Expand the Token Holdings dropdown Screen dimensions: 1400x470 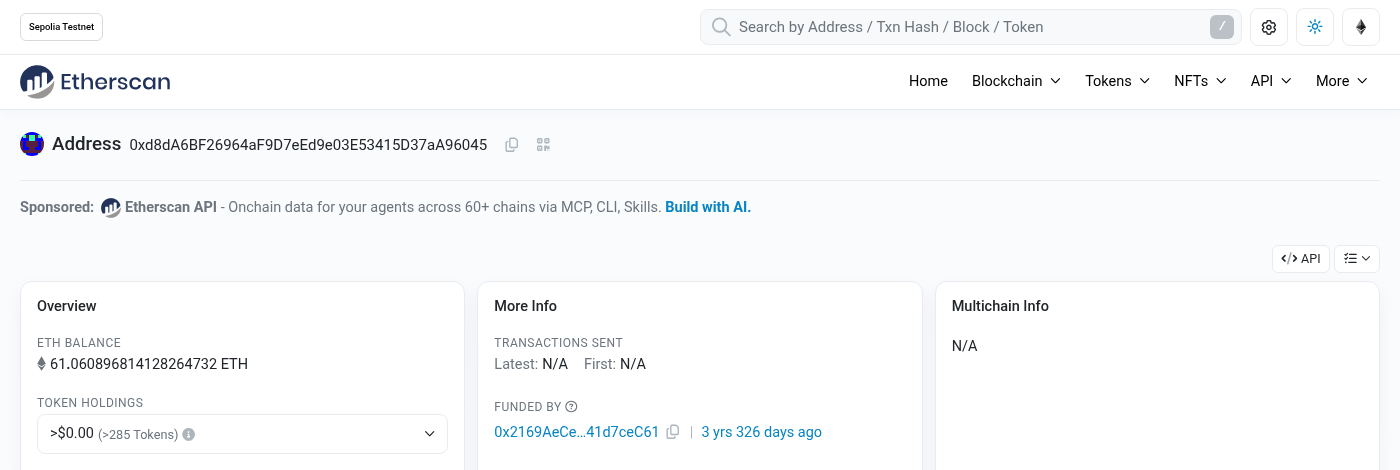coord(242,434)
